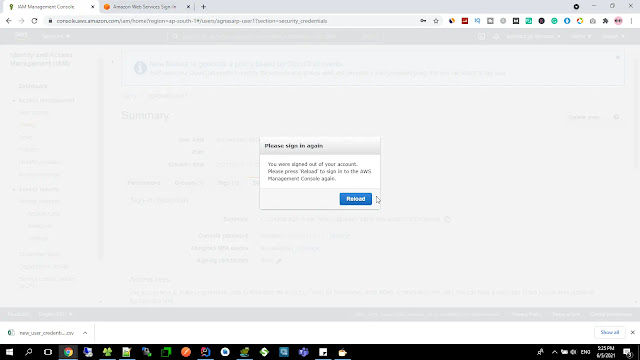Open Microsoft Teams from the taskbar
Screen dimensions: 640x360
click(303, 352)
